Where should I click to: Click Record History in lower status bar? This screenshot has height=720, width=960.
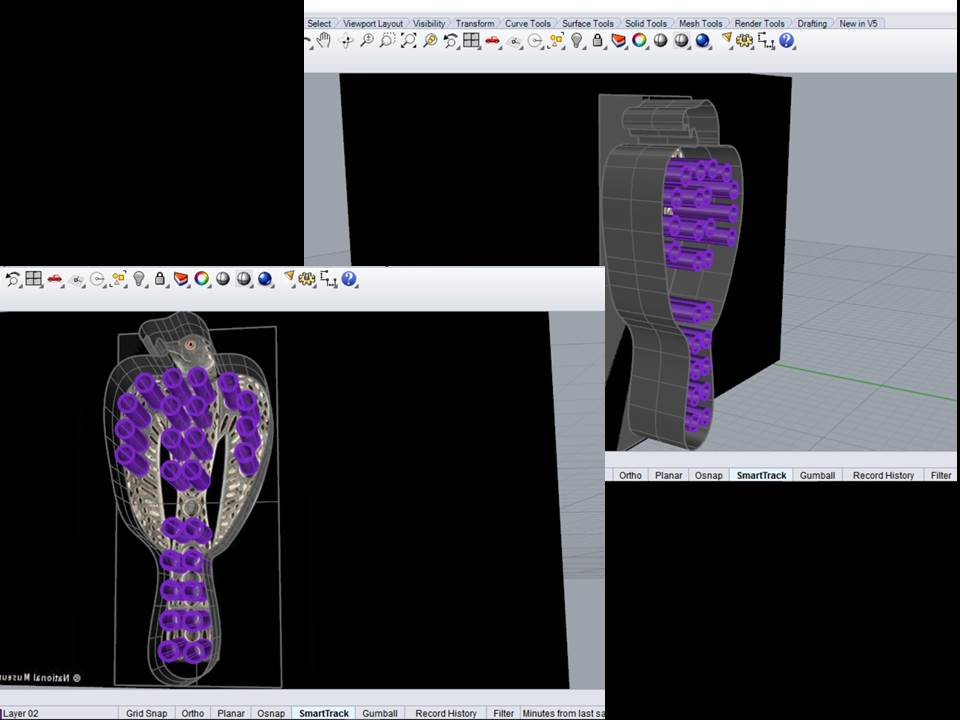point(446,713)
